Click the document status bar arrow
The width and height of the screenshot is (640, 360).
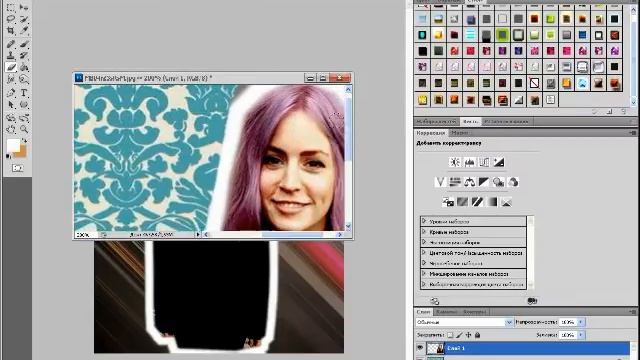(198, 235)
